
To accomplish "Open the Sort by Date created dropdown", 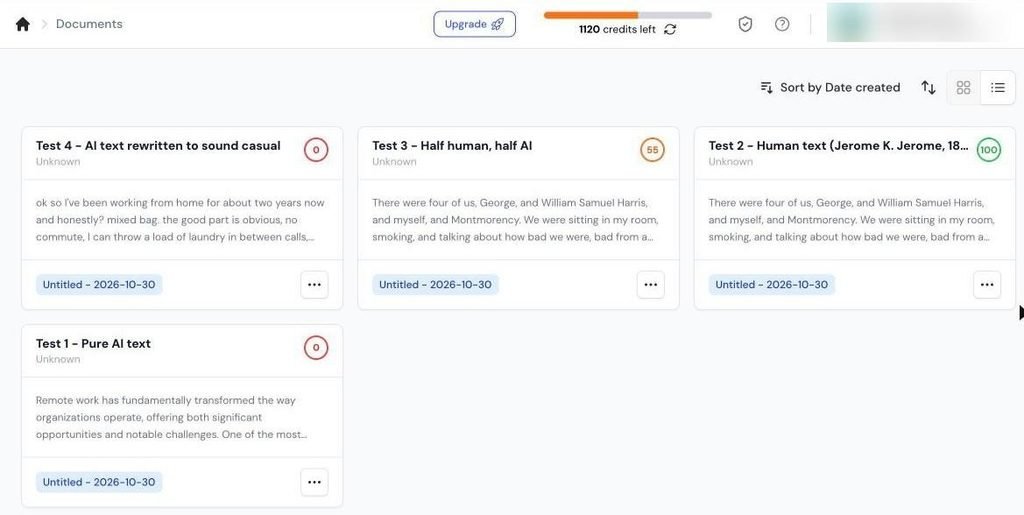I will pyautogui.click(x=830, y=87).
